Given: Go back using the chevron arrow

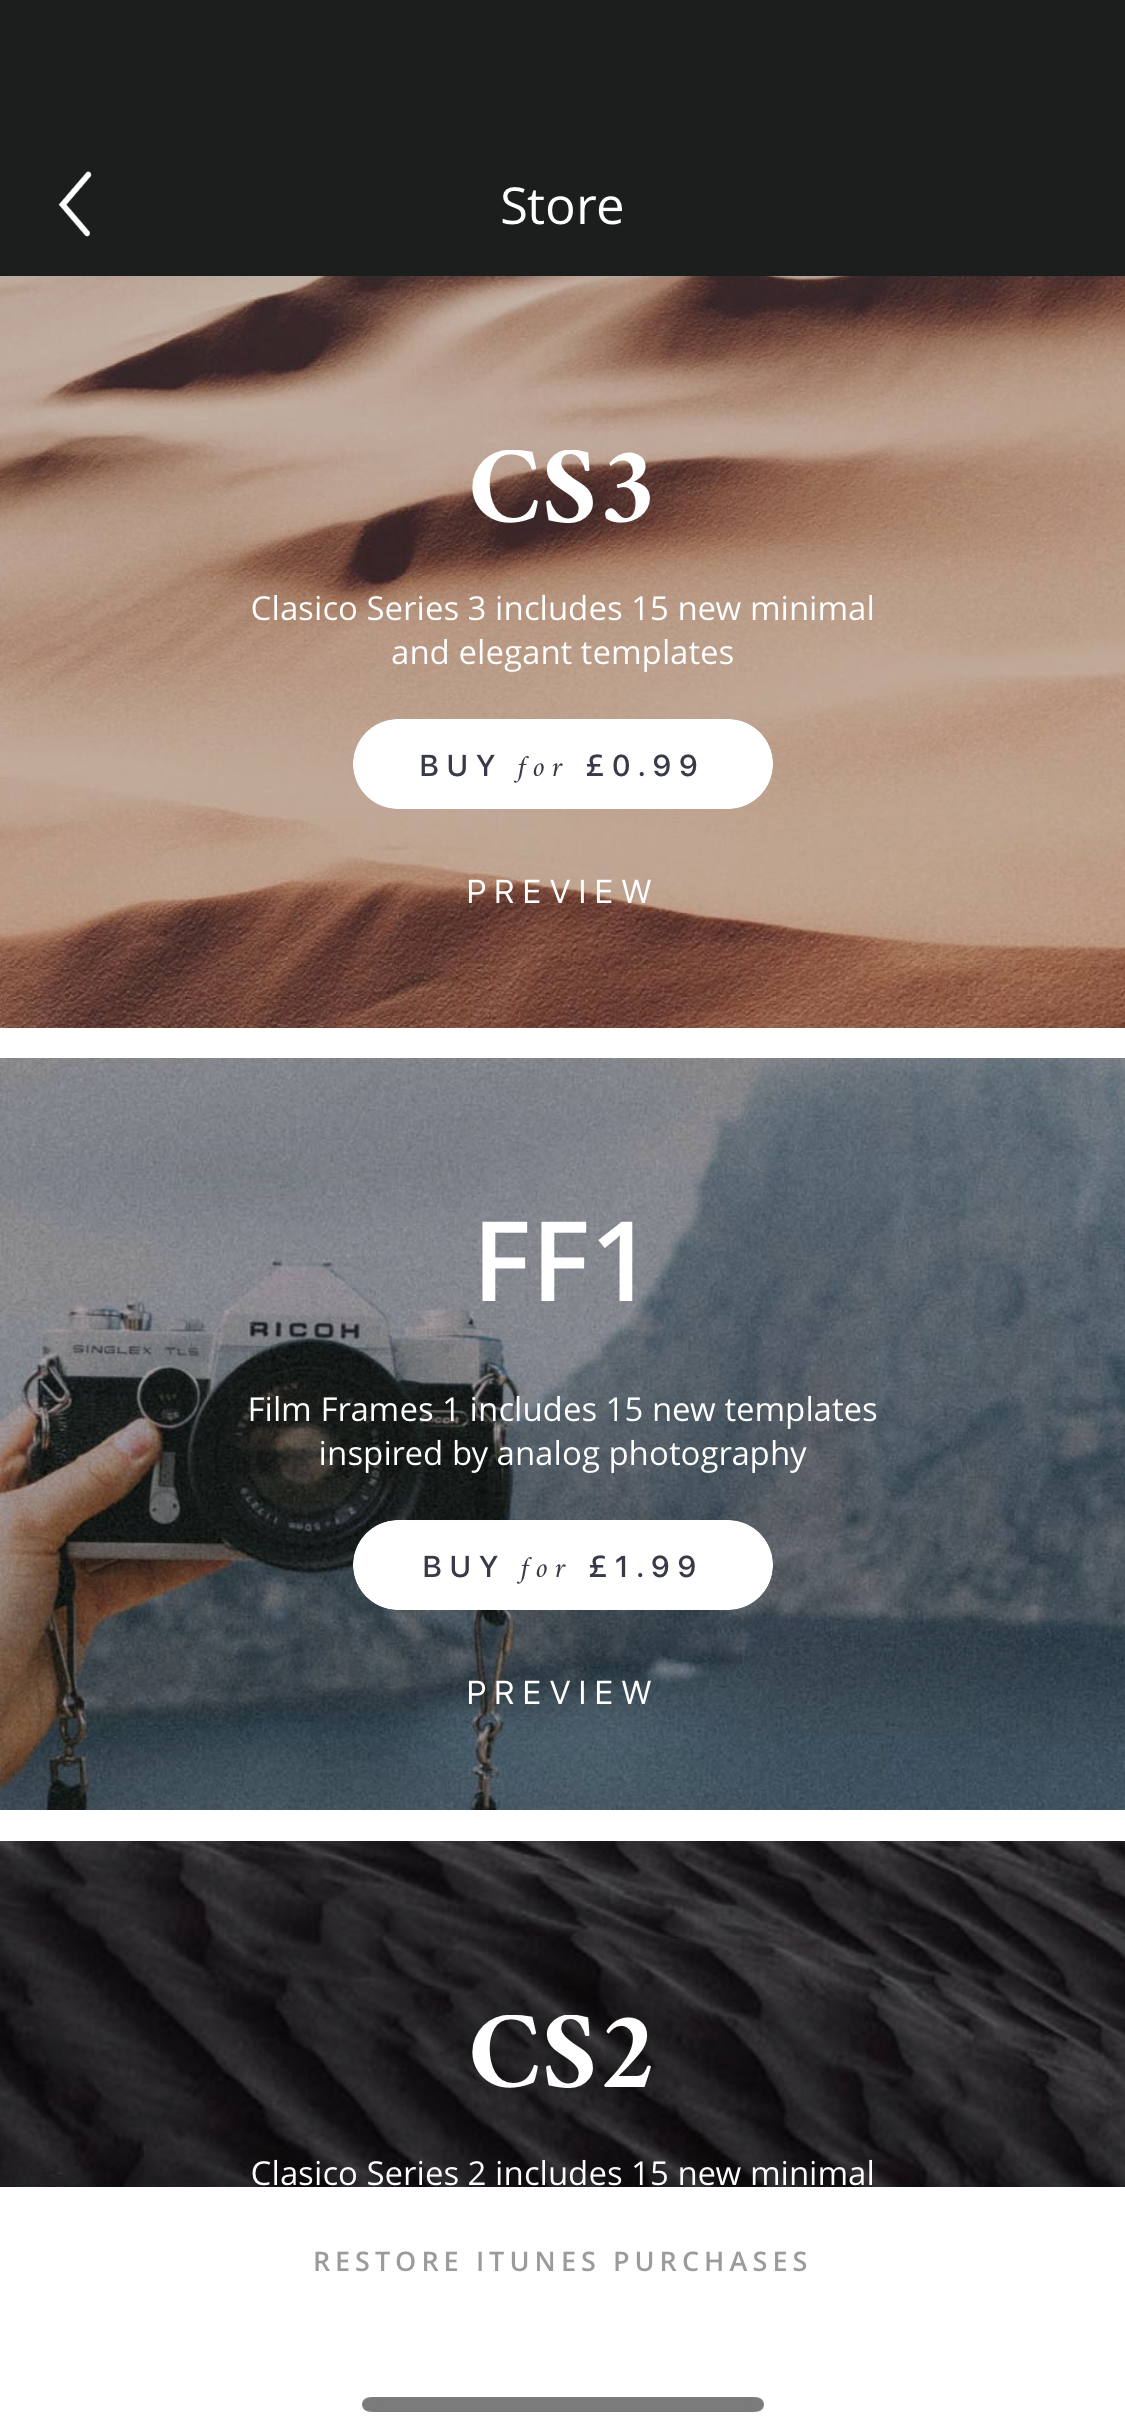Looking at the screenshot, I should [x=76, y=204].
